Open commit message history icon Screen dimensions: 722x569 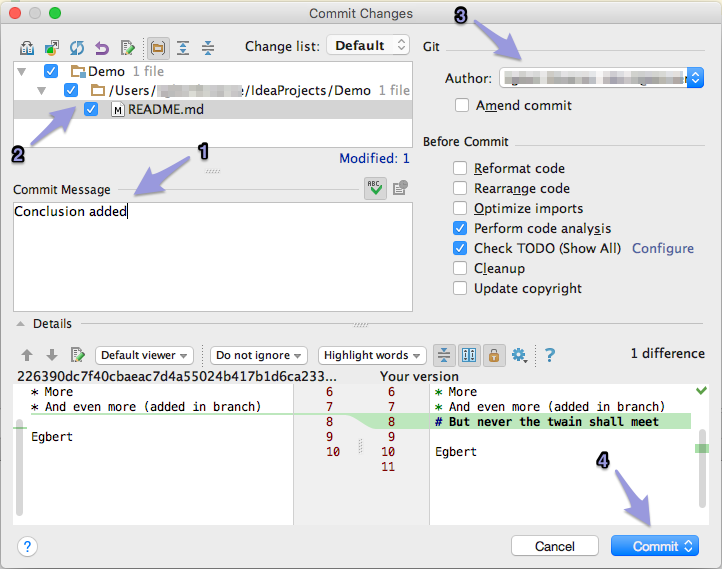[401, 189]
